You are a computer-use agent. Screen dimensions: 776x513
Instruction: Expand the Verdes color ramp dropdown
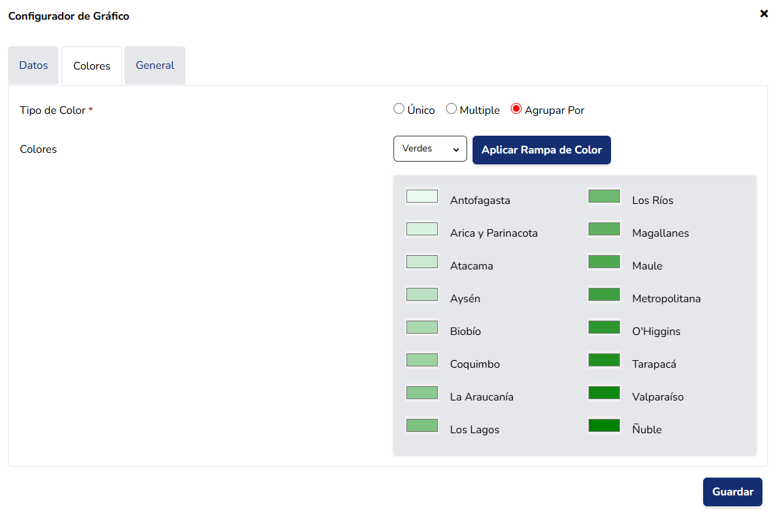pos(430,149)
